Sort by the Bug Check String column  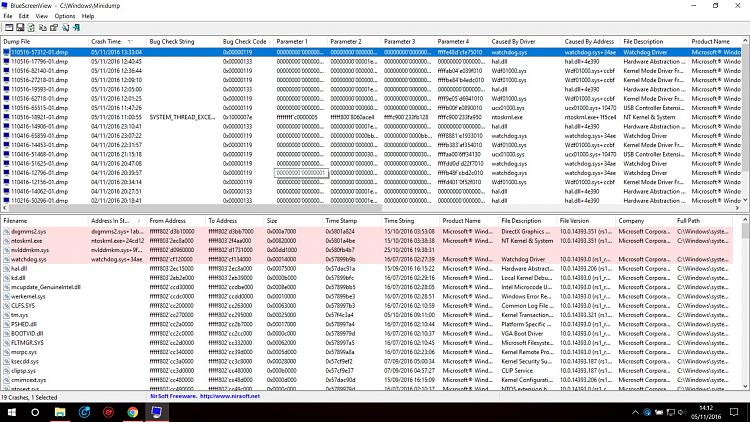[183, 42]
